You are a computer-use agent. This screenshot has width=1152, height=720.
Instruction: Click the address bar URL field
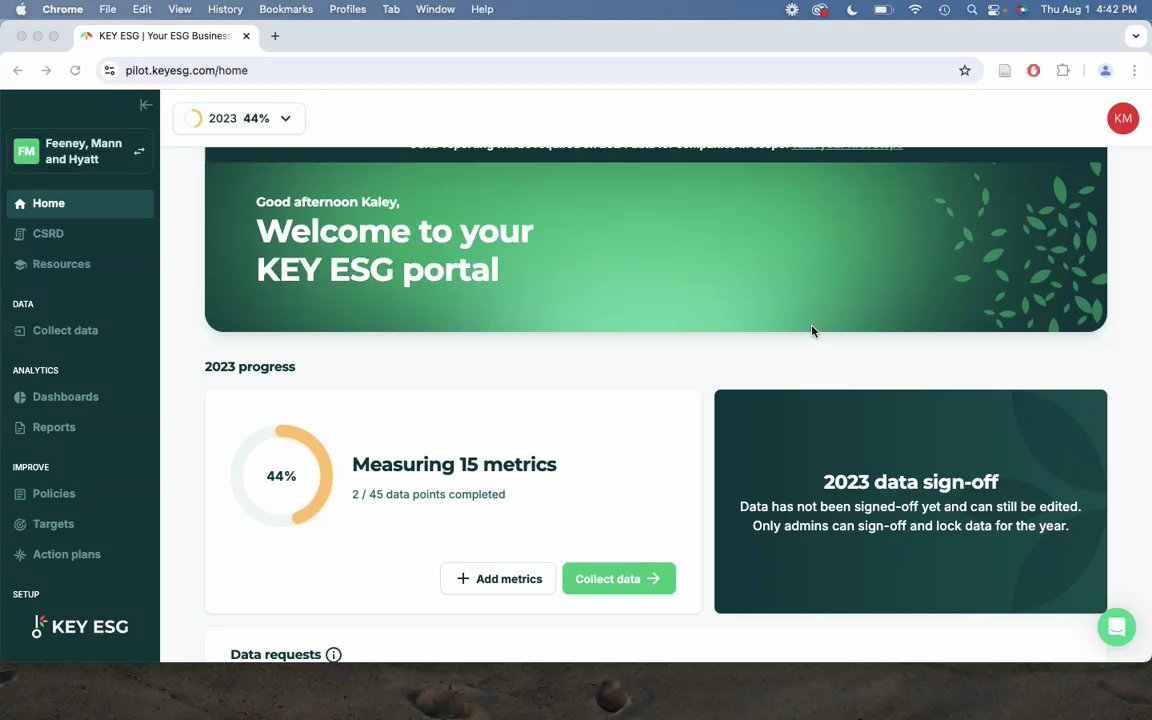540,71
